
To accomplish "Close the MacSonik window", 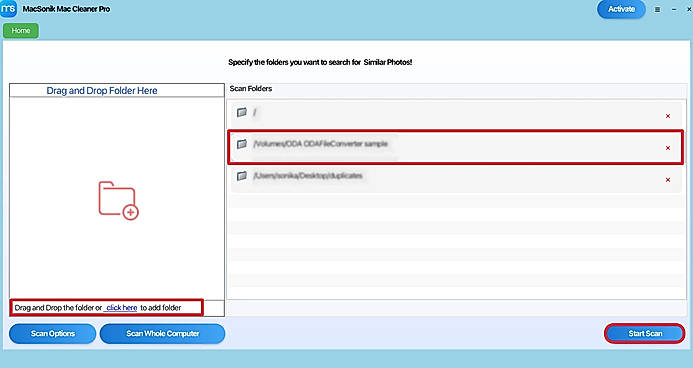I will (x=689, y=9).
